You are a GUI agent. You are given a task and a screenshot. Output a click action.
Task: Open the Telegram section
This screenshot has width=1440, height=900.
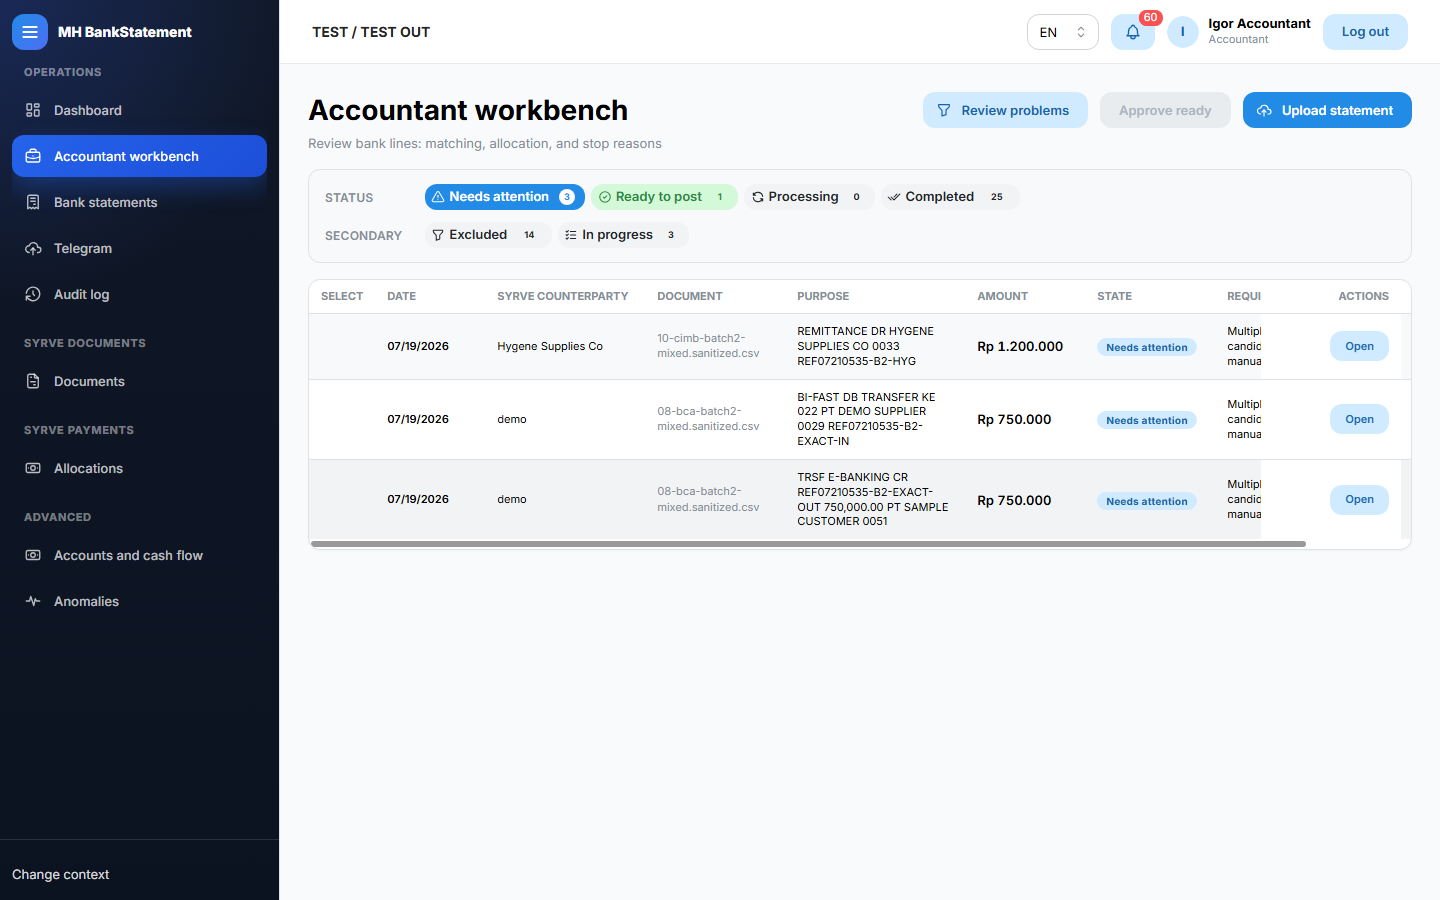tap(139, 248)
